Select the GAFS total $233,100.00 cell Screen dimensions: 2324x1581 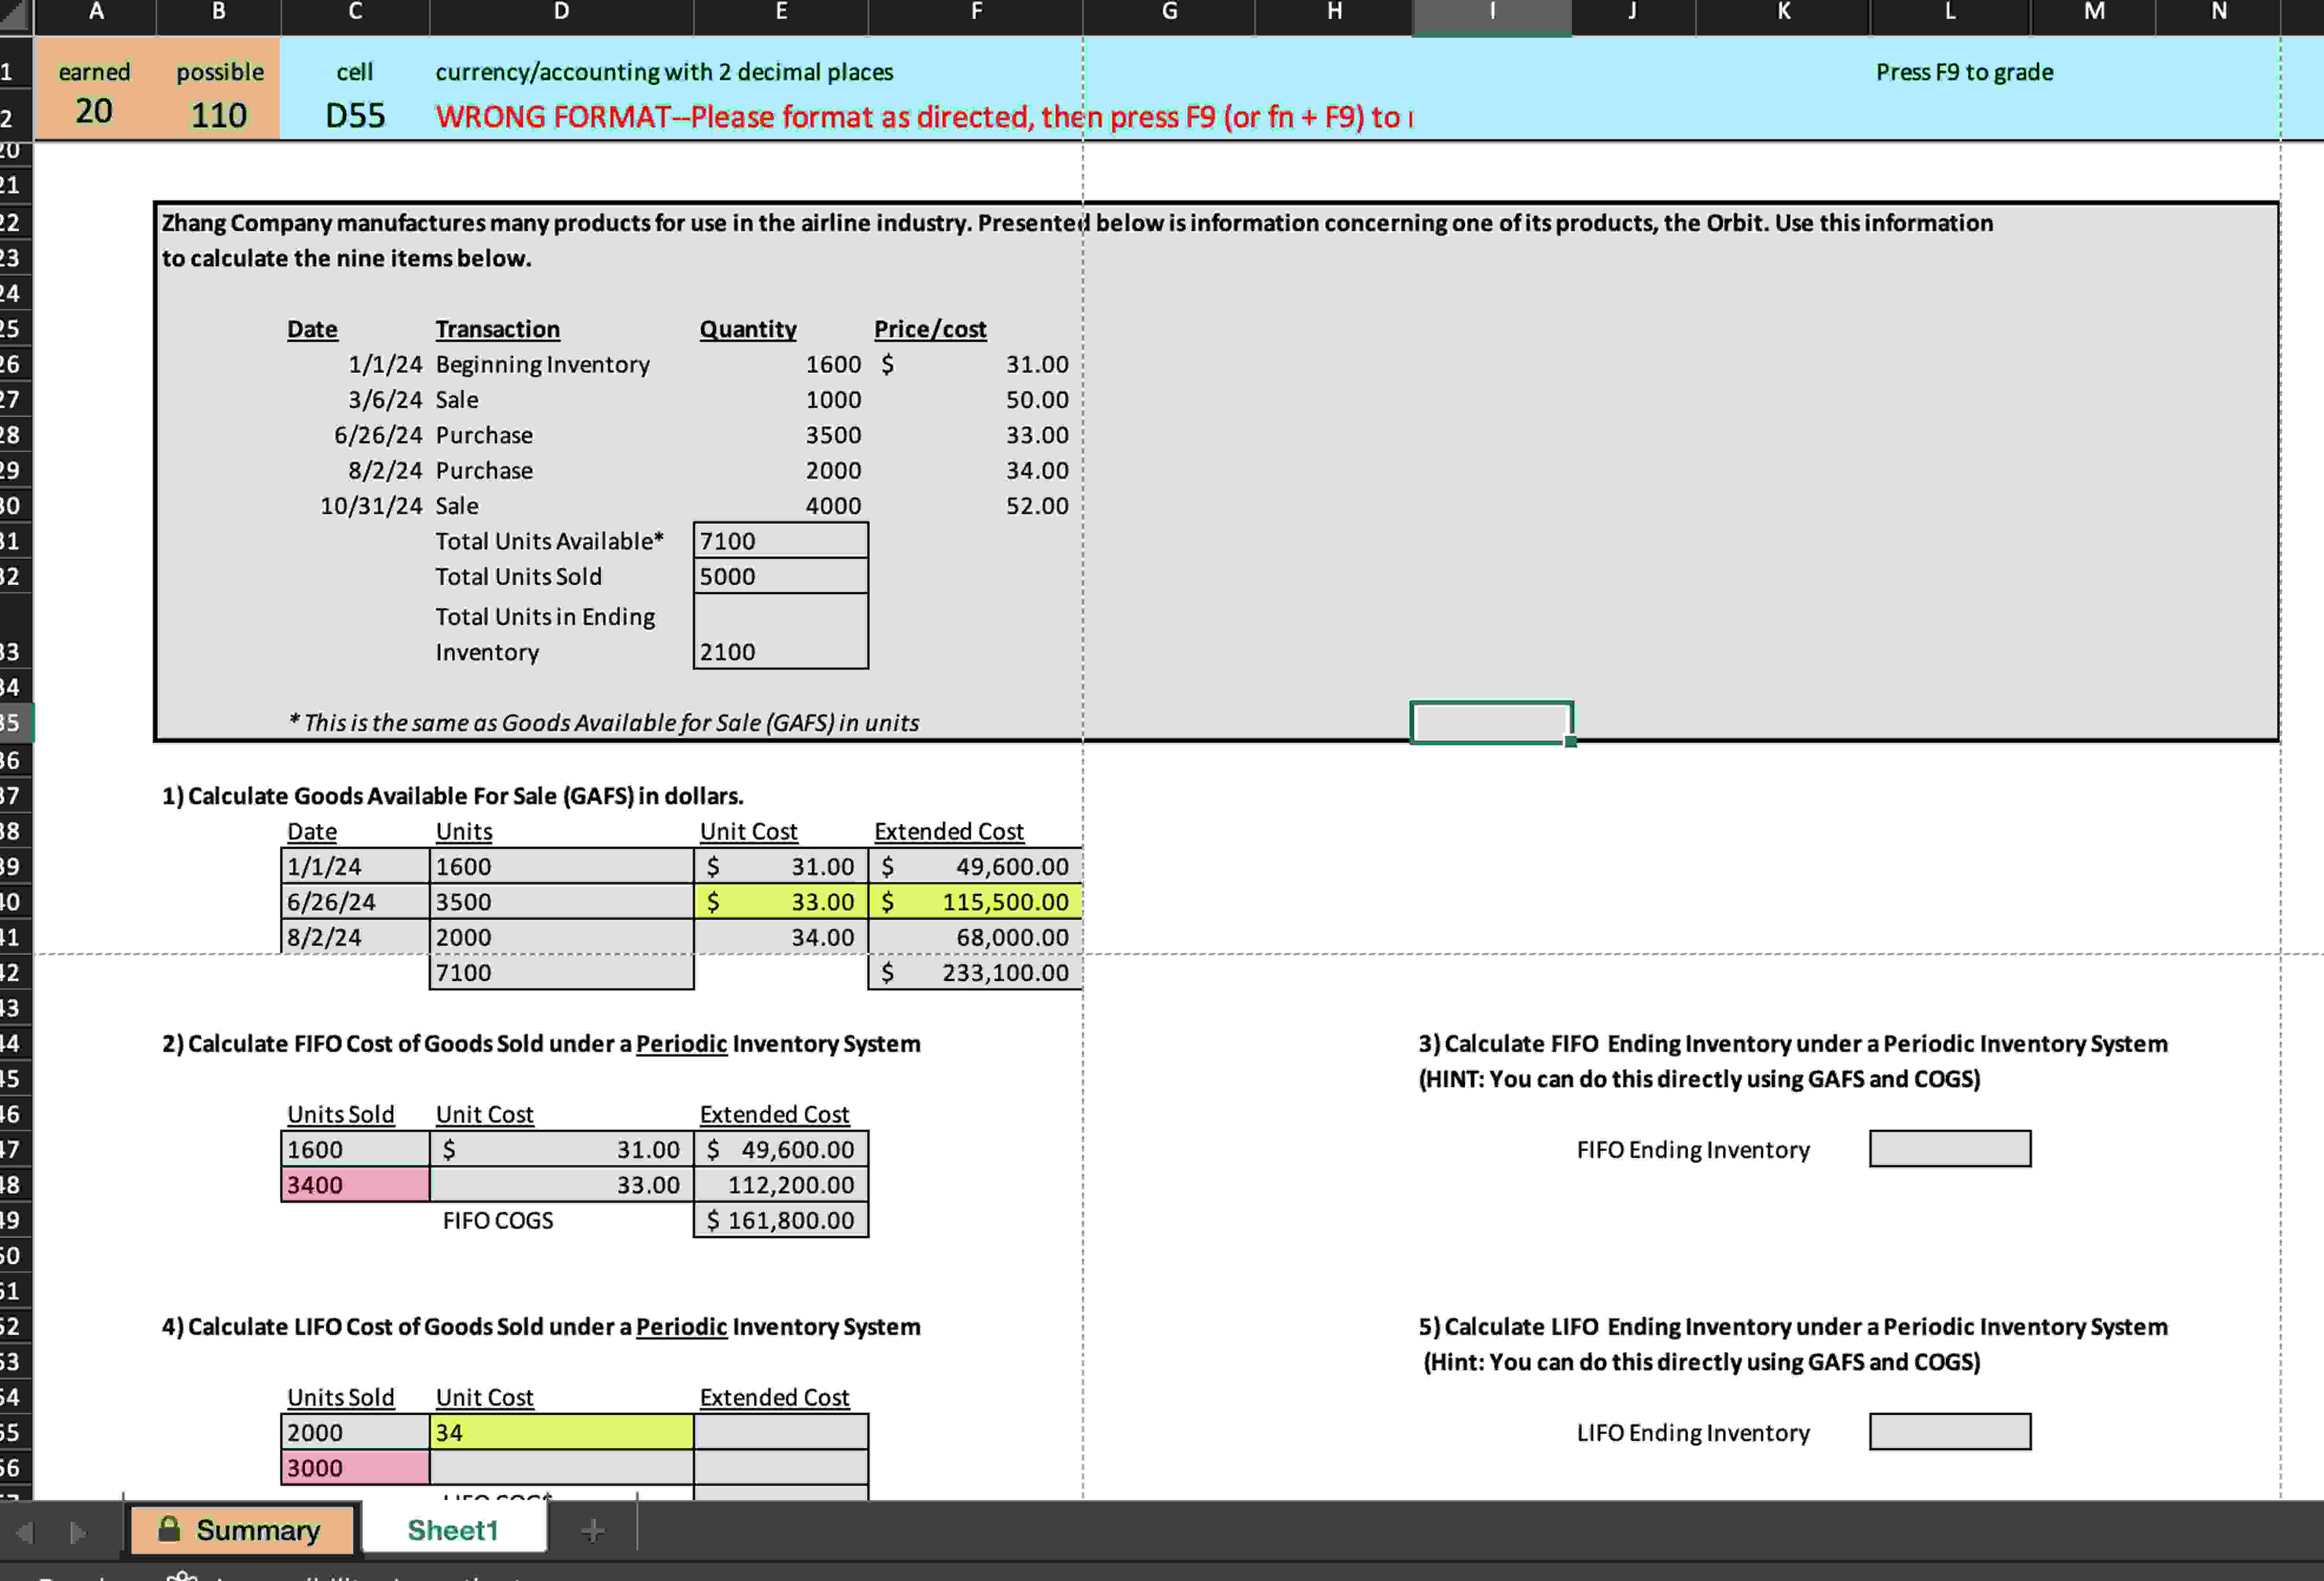click(x=975, y=972)
